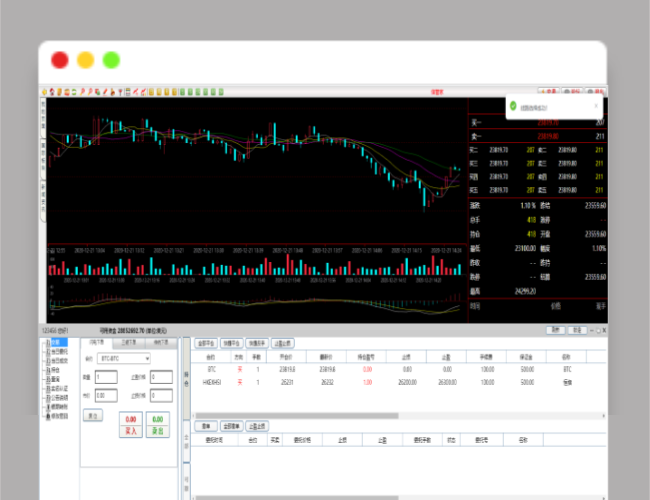Image resolution: width=650 pixels, height=500 pixels.
Task: Click the green 卖出 sell button
Action: point(158,425)
